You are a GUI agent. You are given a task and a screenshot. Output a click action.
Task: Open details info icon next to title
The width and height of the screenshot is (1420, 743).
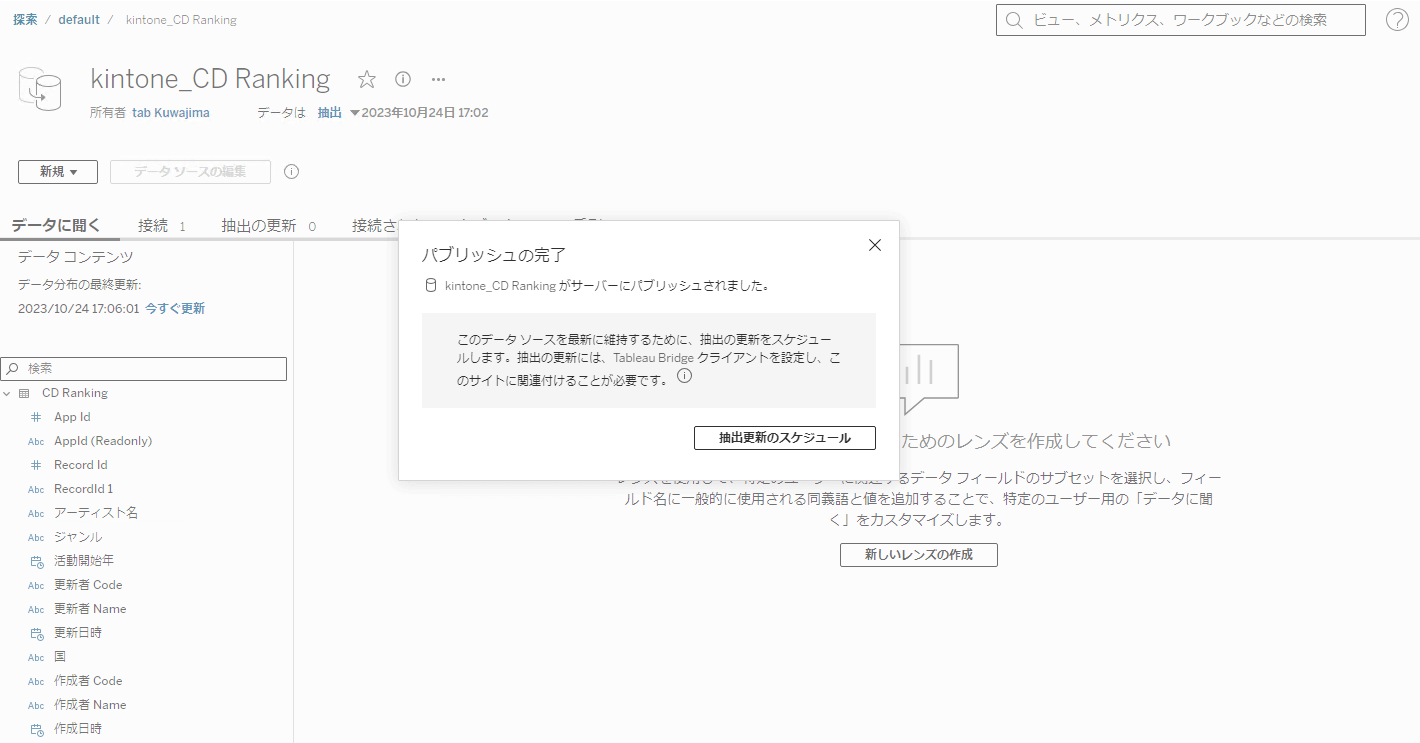(x=403, y=79)
